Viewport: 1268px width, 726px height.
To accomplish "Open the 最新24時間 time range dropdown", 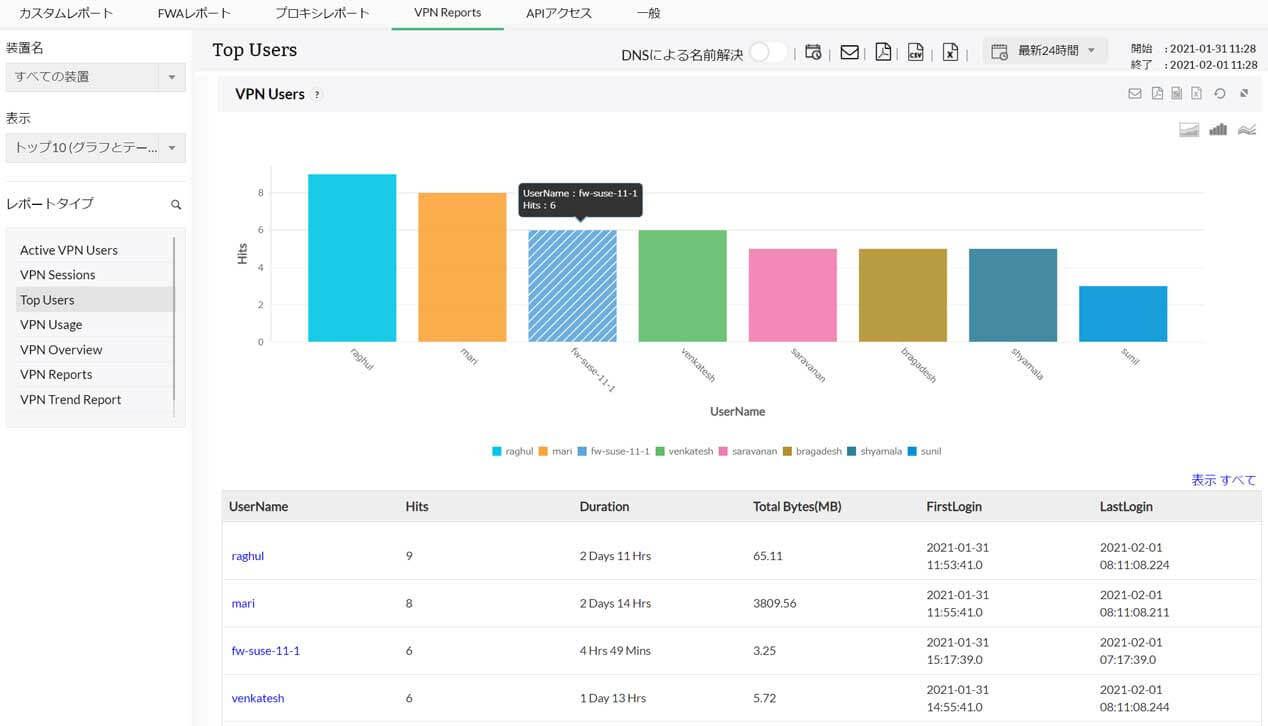I will 1045,51.
